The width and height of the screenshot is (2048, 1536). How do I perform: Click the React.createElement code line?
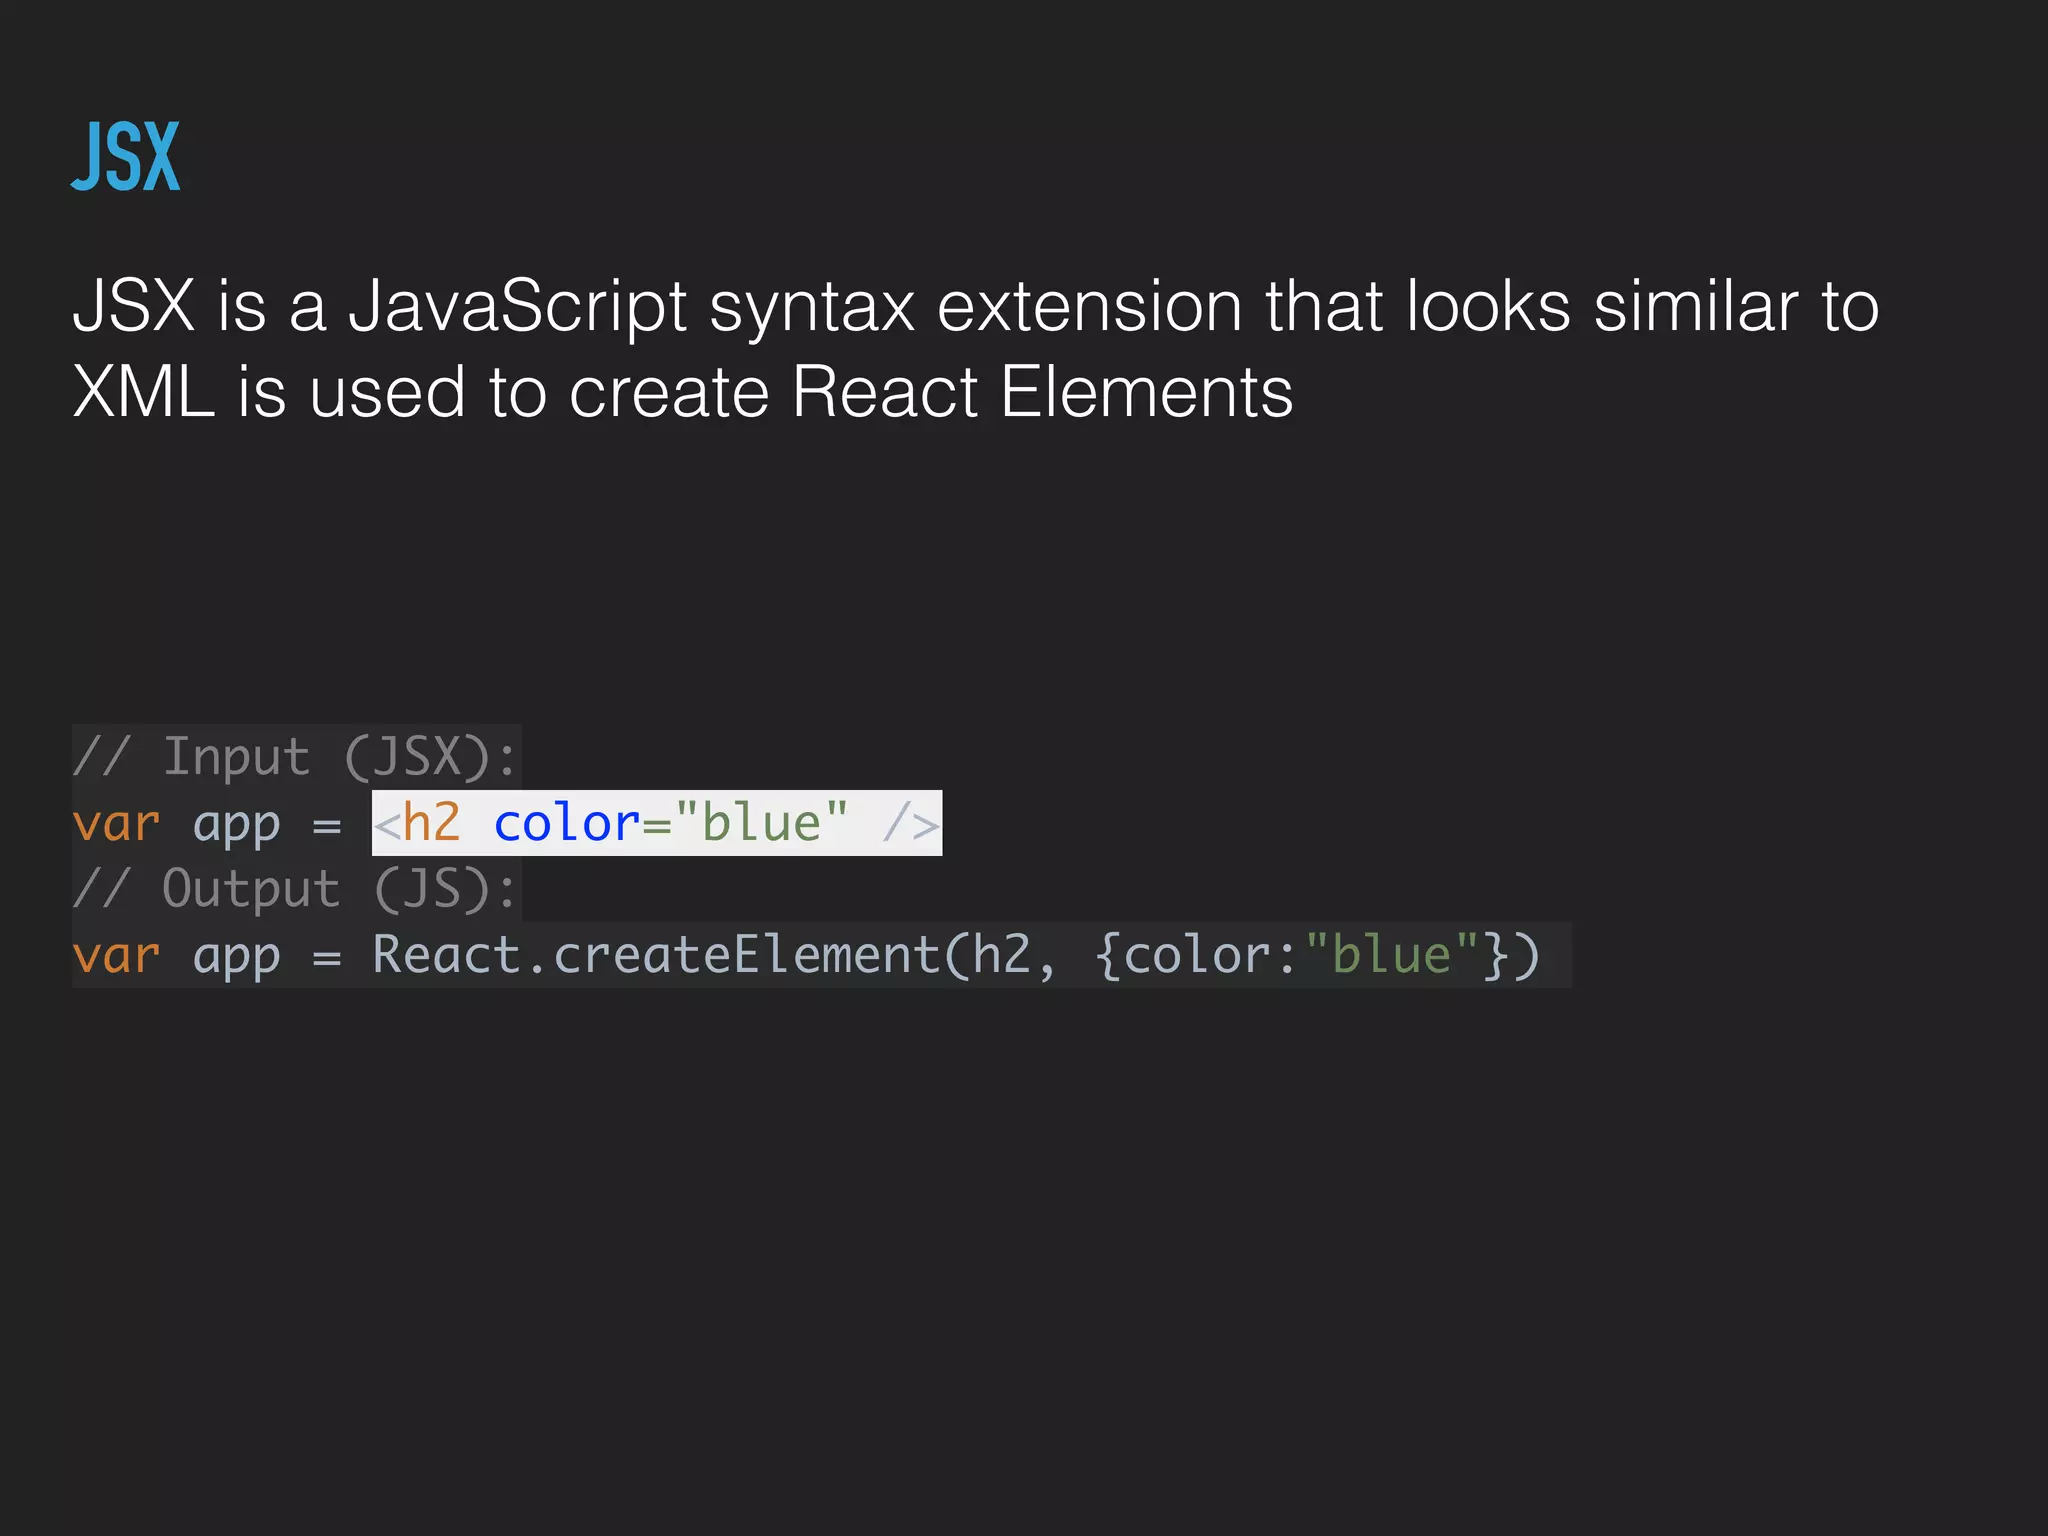(806, 955)
